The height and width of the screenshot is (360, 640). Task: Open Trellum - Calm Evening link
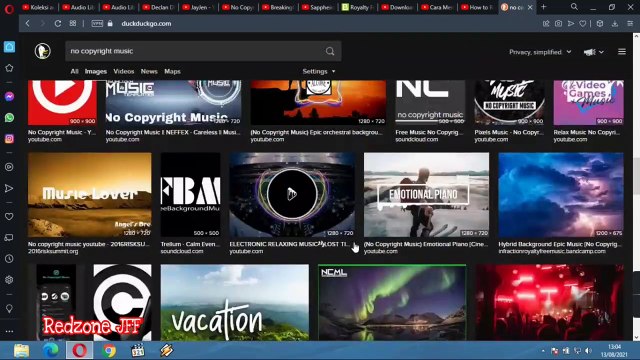point(190,244)
